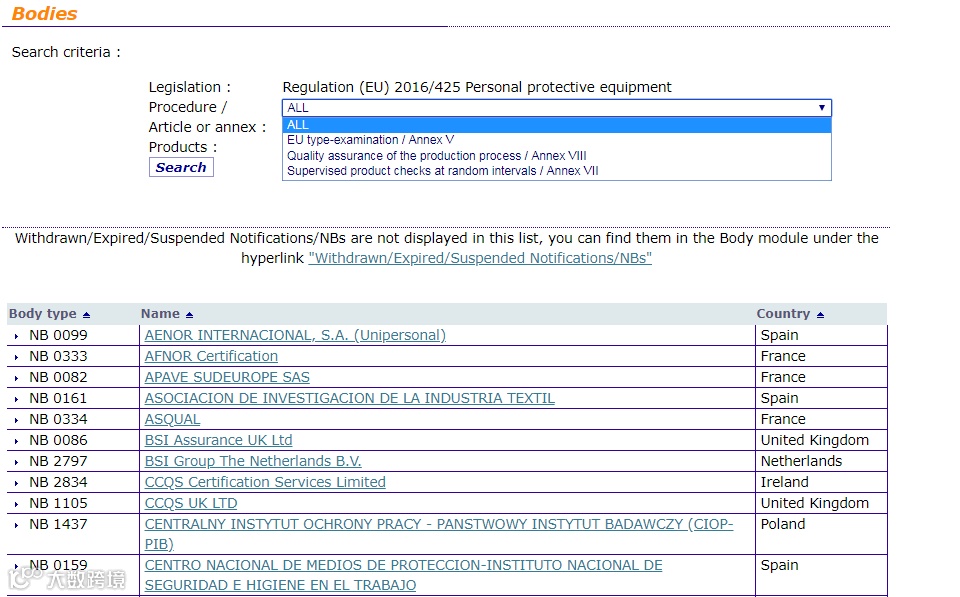This screenshot has width=960, height=597.
Task: Expand row arrow for NB 0334
Action: click(17, 420)
